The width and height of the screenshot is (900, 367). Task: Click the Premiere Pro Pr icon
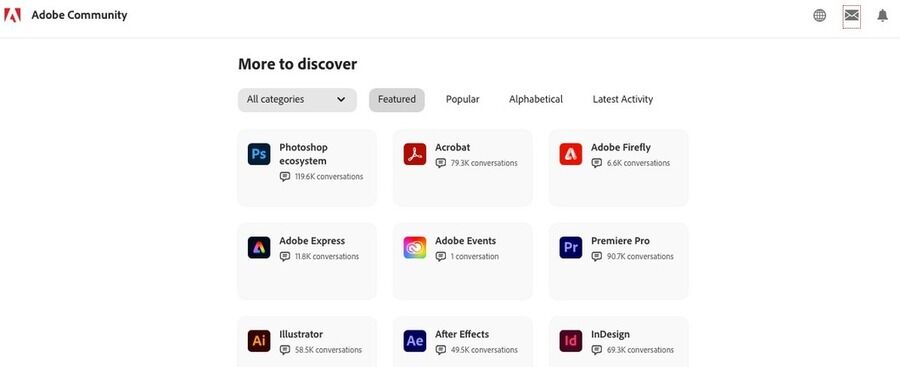click(x=571, y=248)
